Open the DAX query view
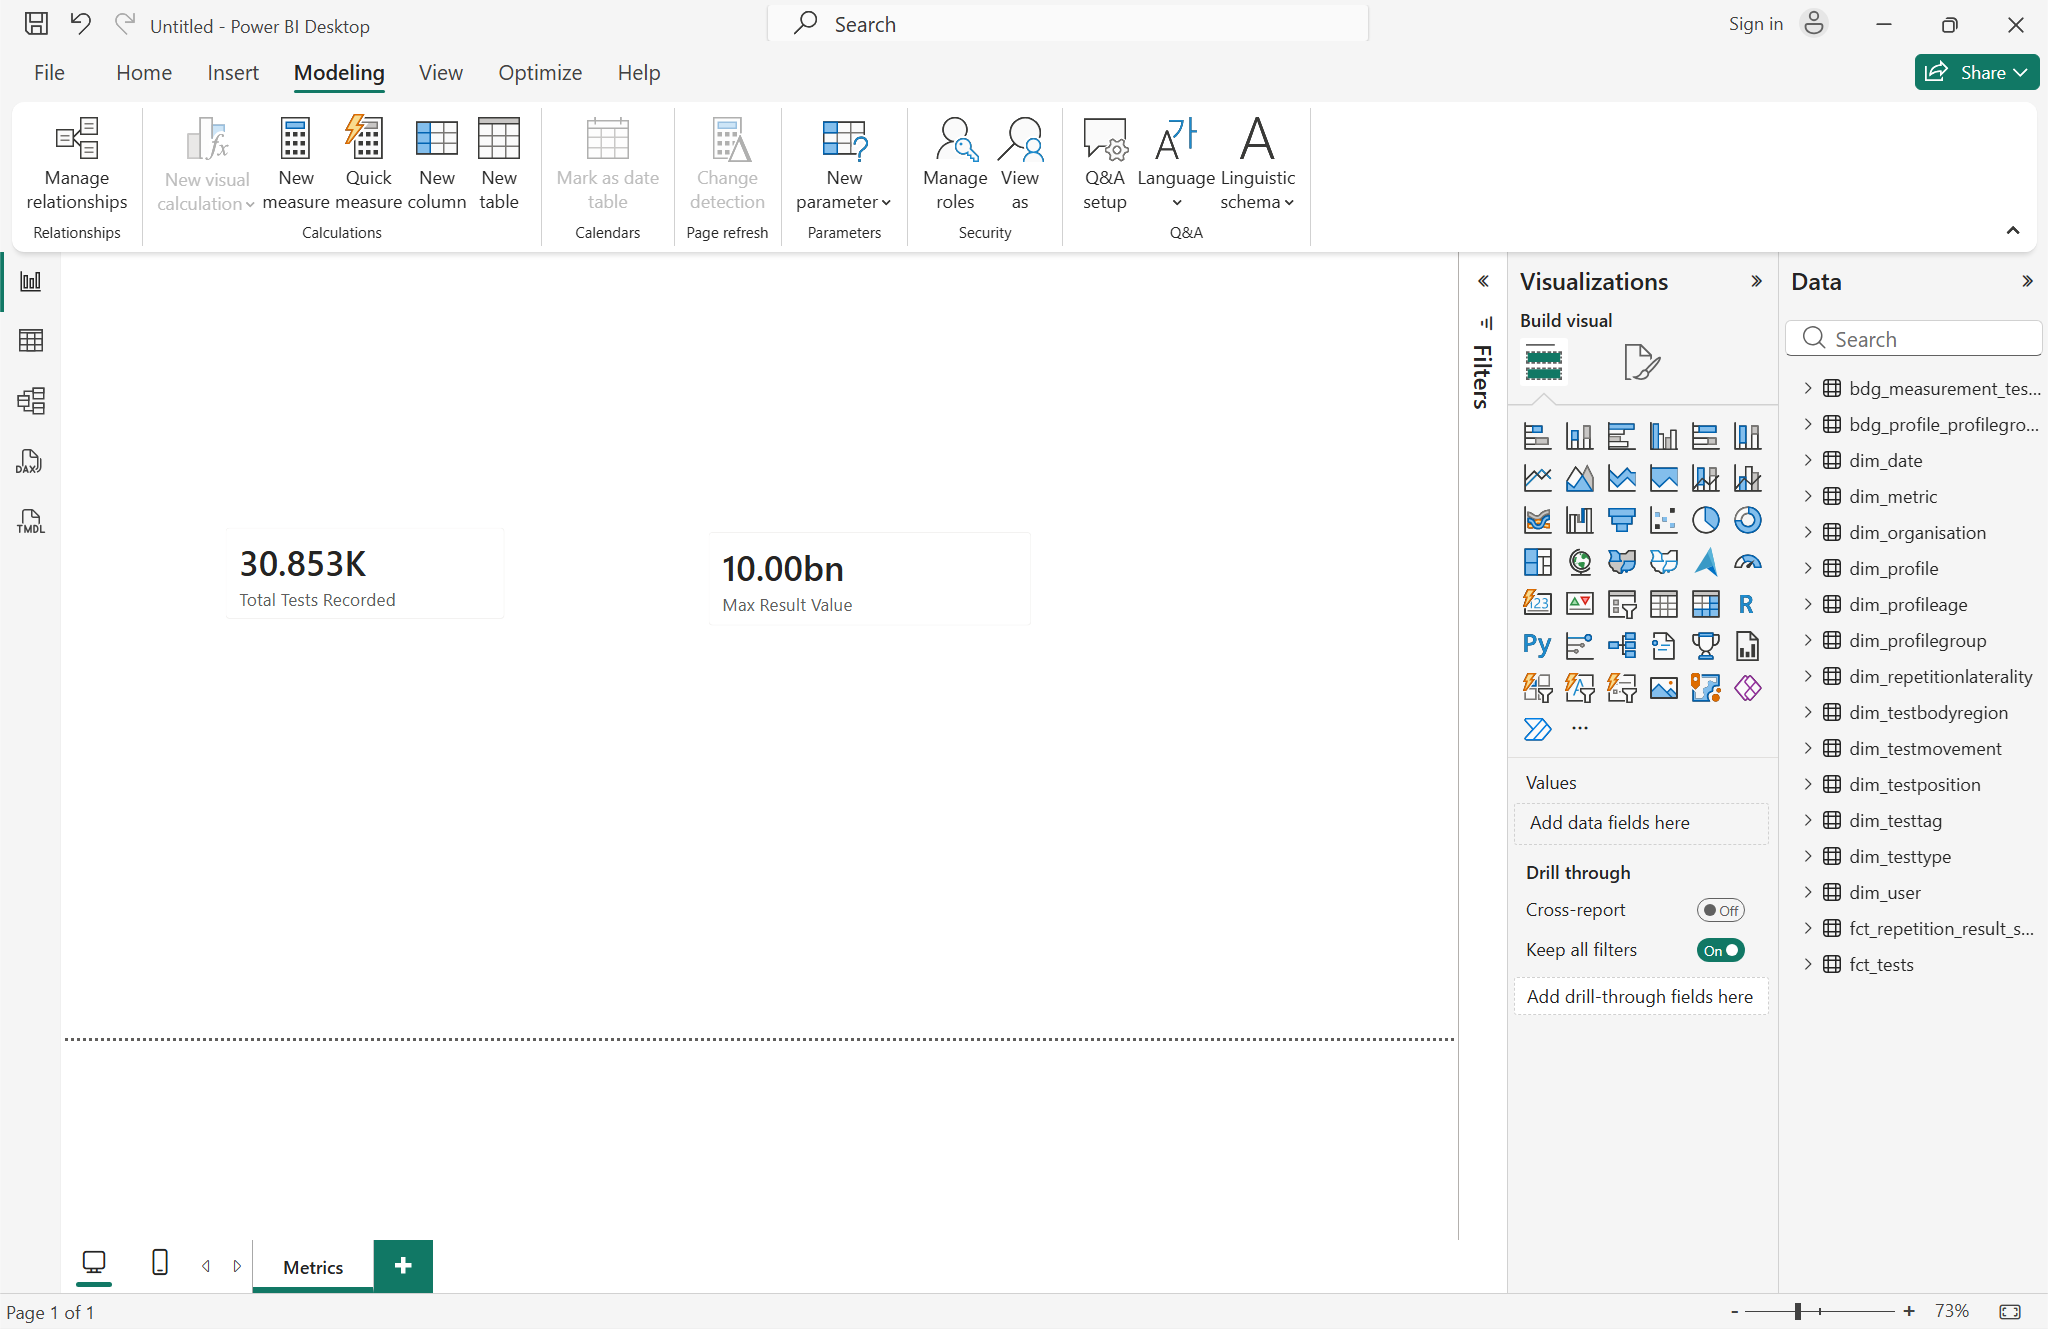This screenshot has height=1329, width=2048. (30, 461)
